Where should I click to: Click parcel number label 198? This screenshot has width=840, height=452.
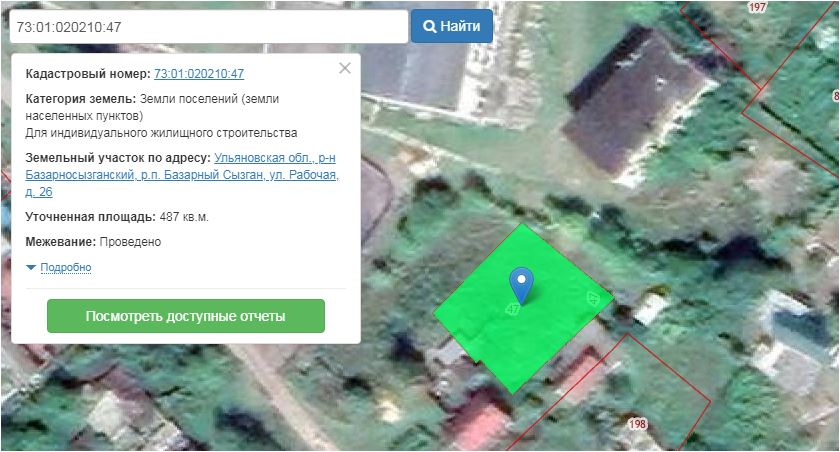pos(638,424)
